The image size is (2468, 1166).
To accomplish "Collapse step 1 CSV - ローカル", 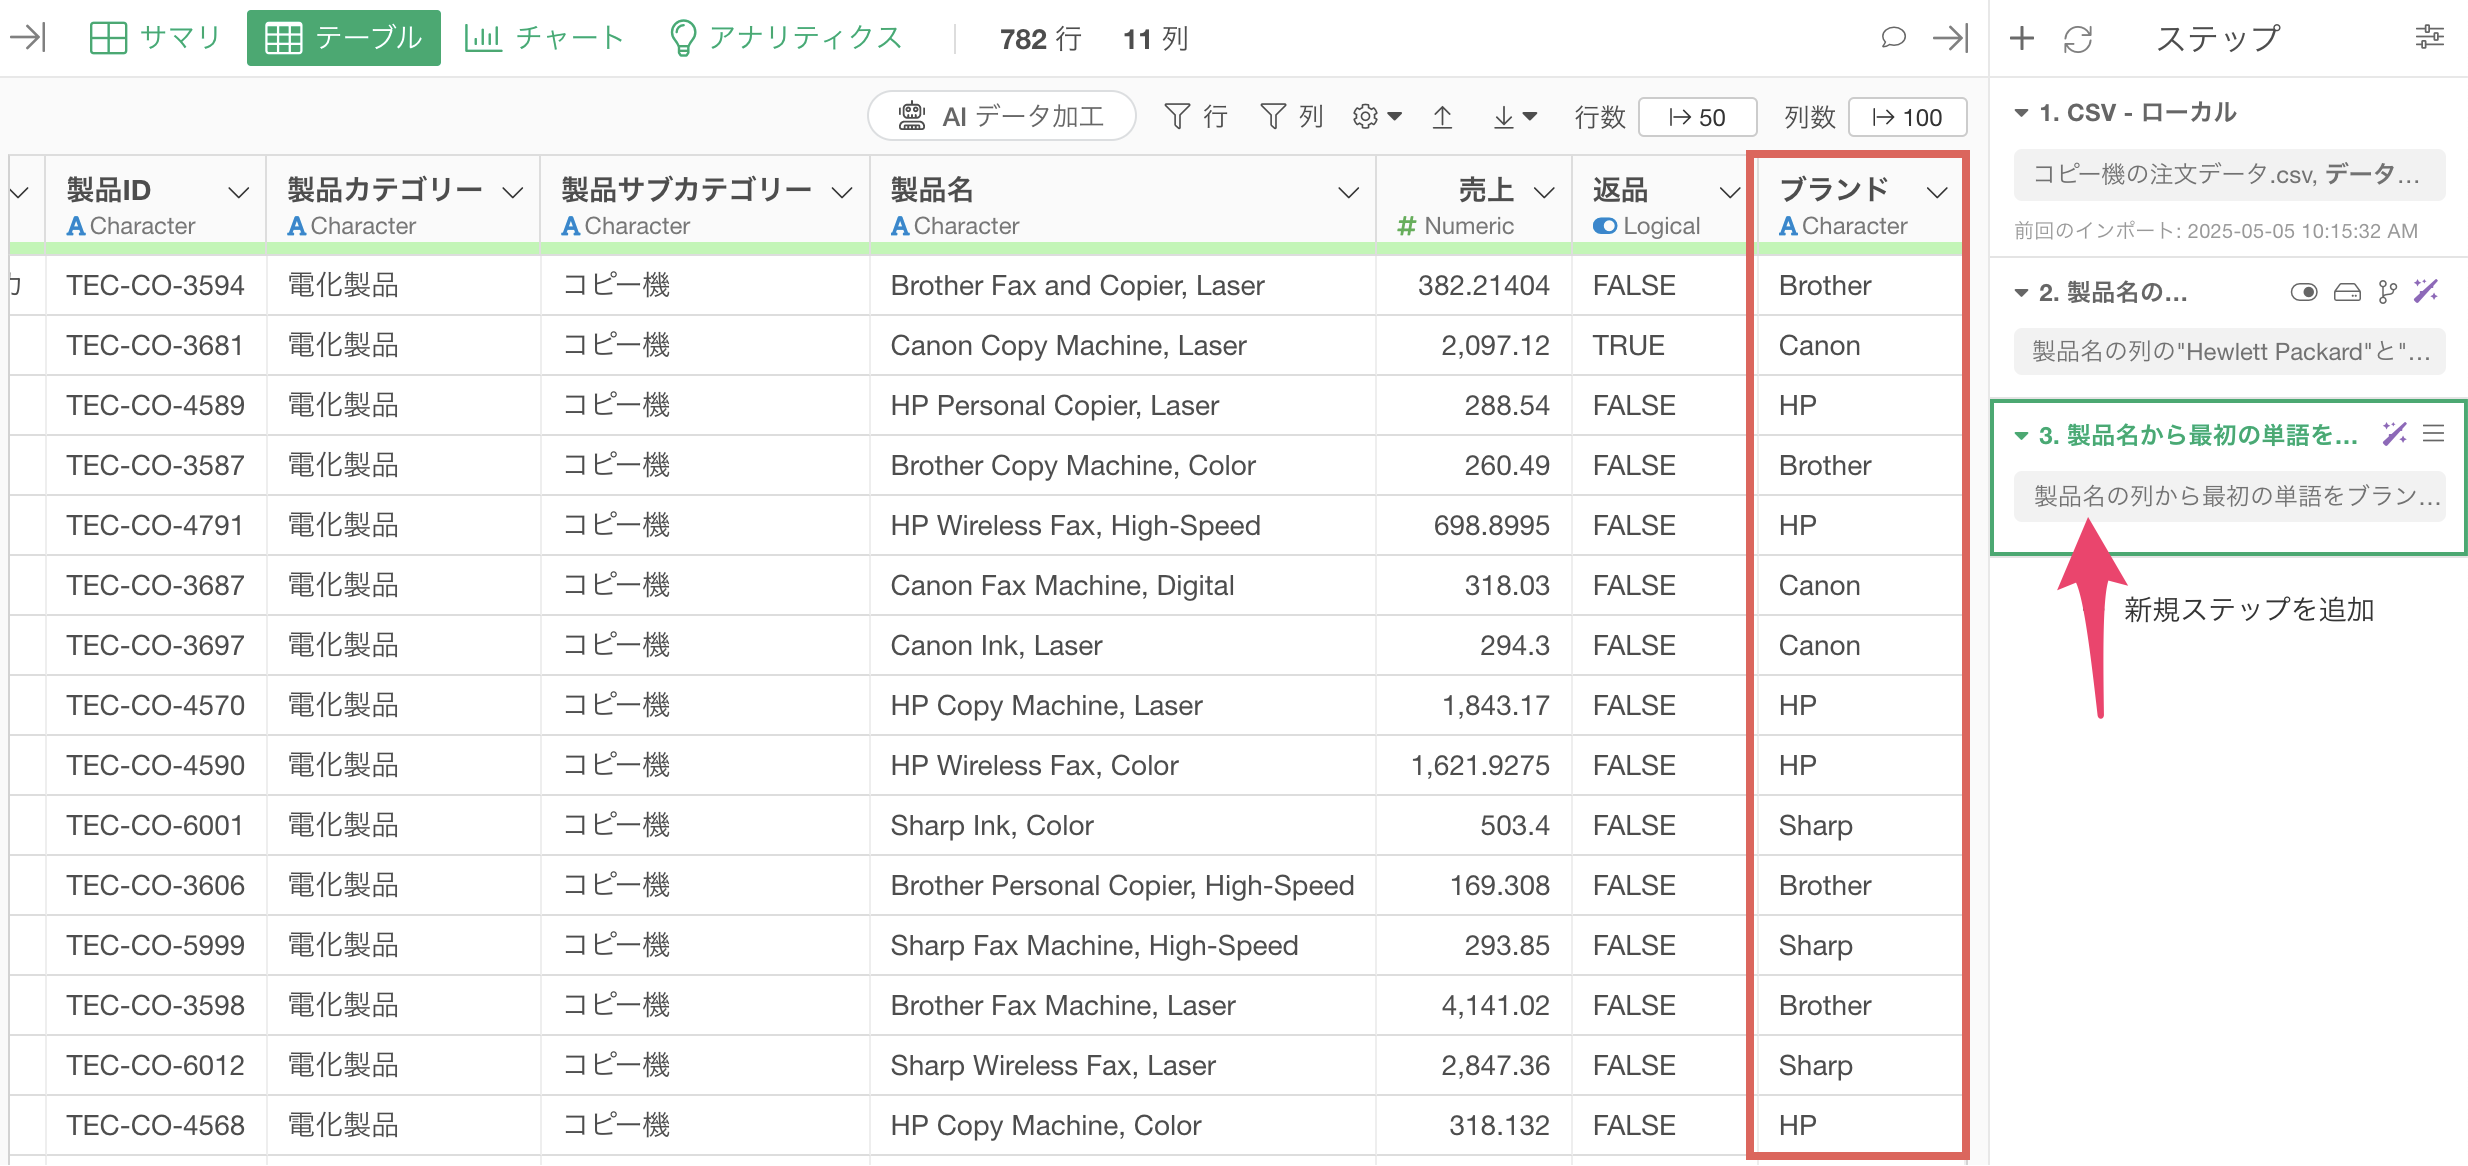I will tap(2021, 113).
